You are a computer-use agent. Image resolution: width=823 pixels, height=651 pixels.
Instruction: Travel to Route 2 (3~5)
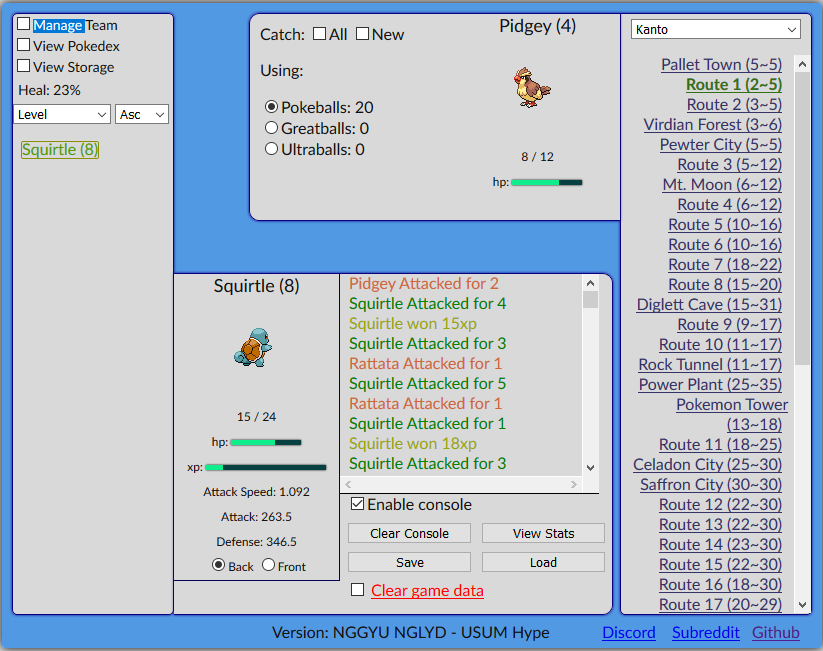[x=735, y=104]
